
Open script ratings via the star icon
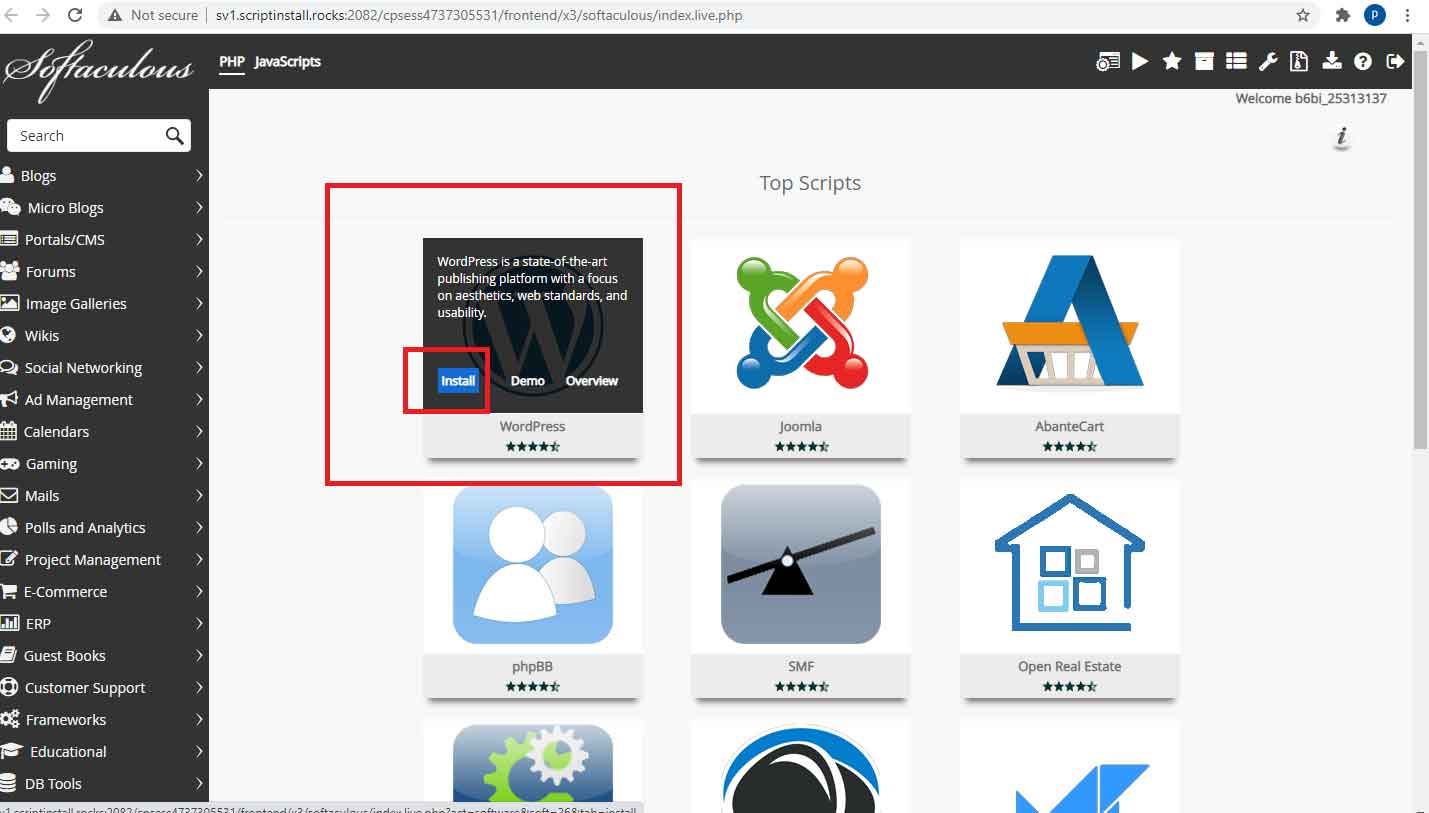pyautogui.click(x=1172, y=61)
